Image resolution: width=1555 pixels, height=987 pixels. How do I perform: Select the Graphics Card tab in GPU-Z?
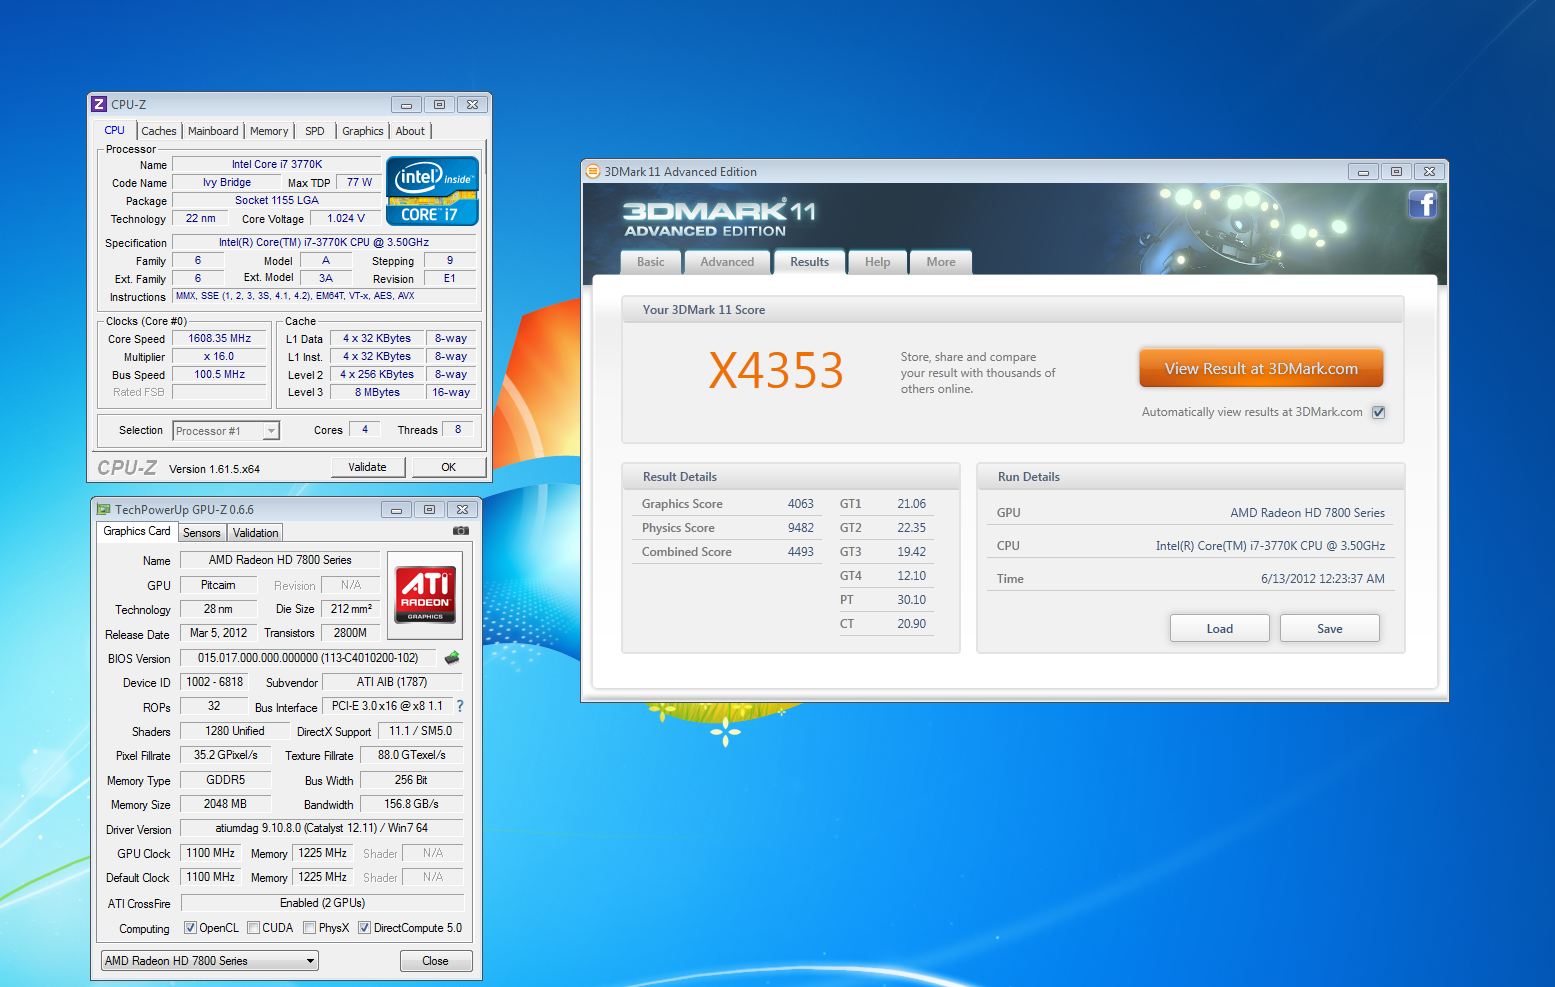coord(137,531)
